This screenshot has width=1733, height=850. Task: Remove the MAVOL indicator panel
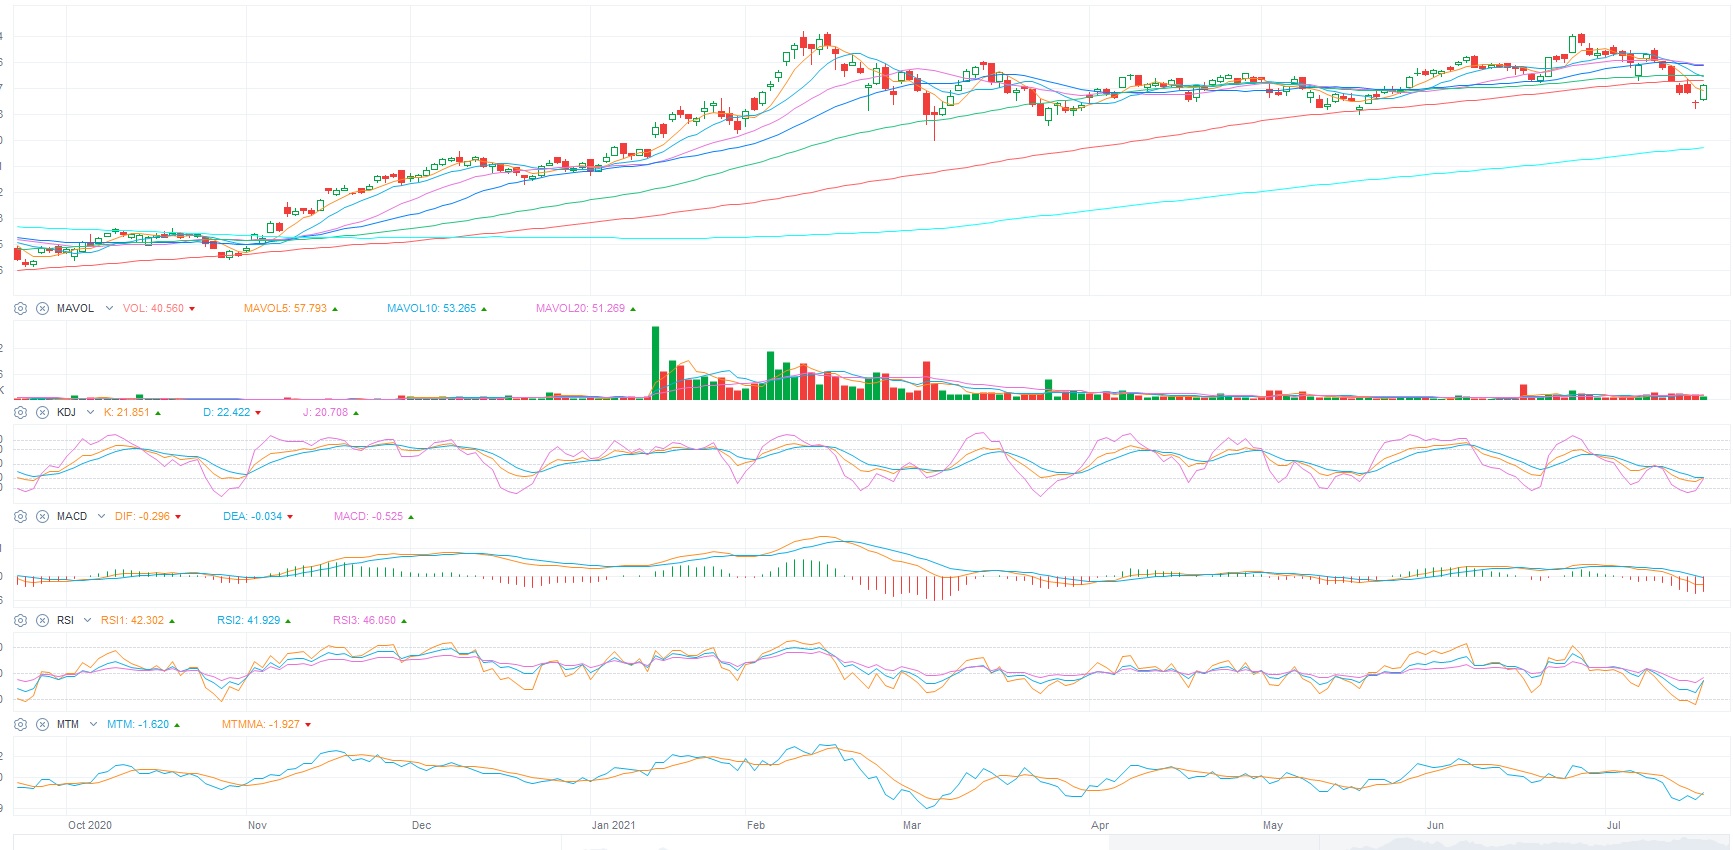tap(42, 308)
